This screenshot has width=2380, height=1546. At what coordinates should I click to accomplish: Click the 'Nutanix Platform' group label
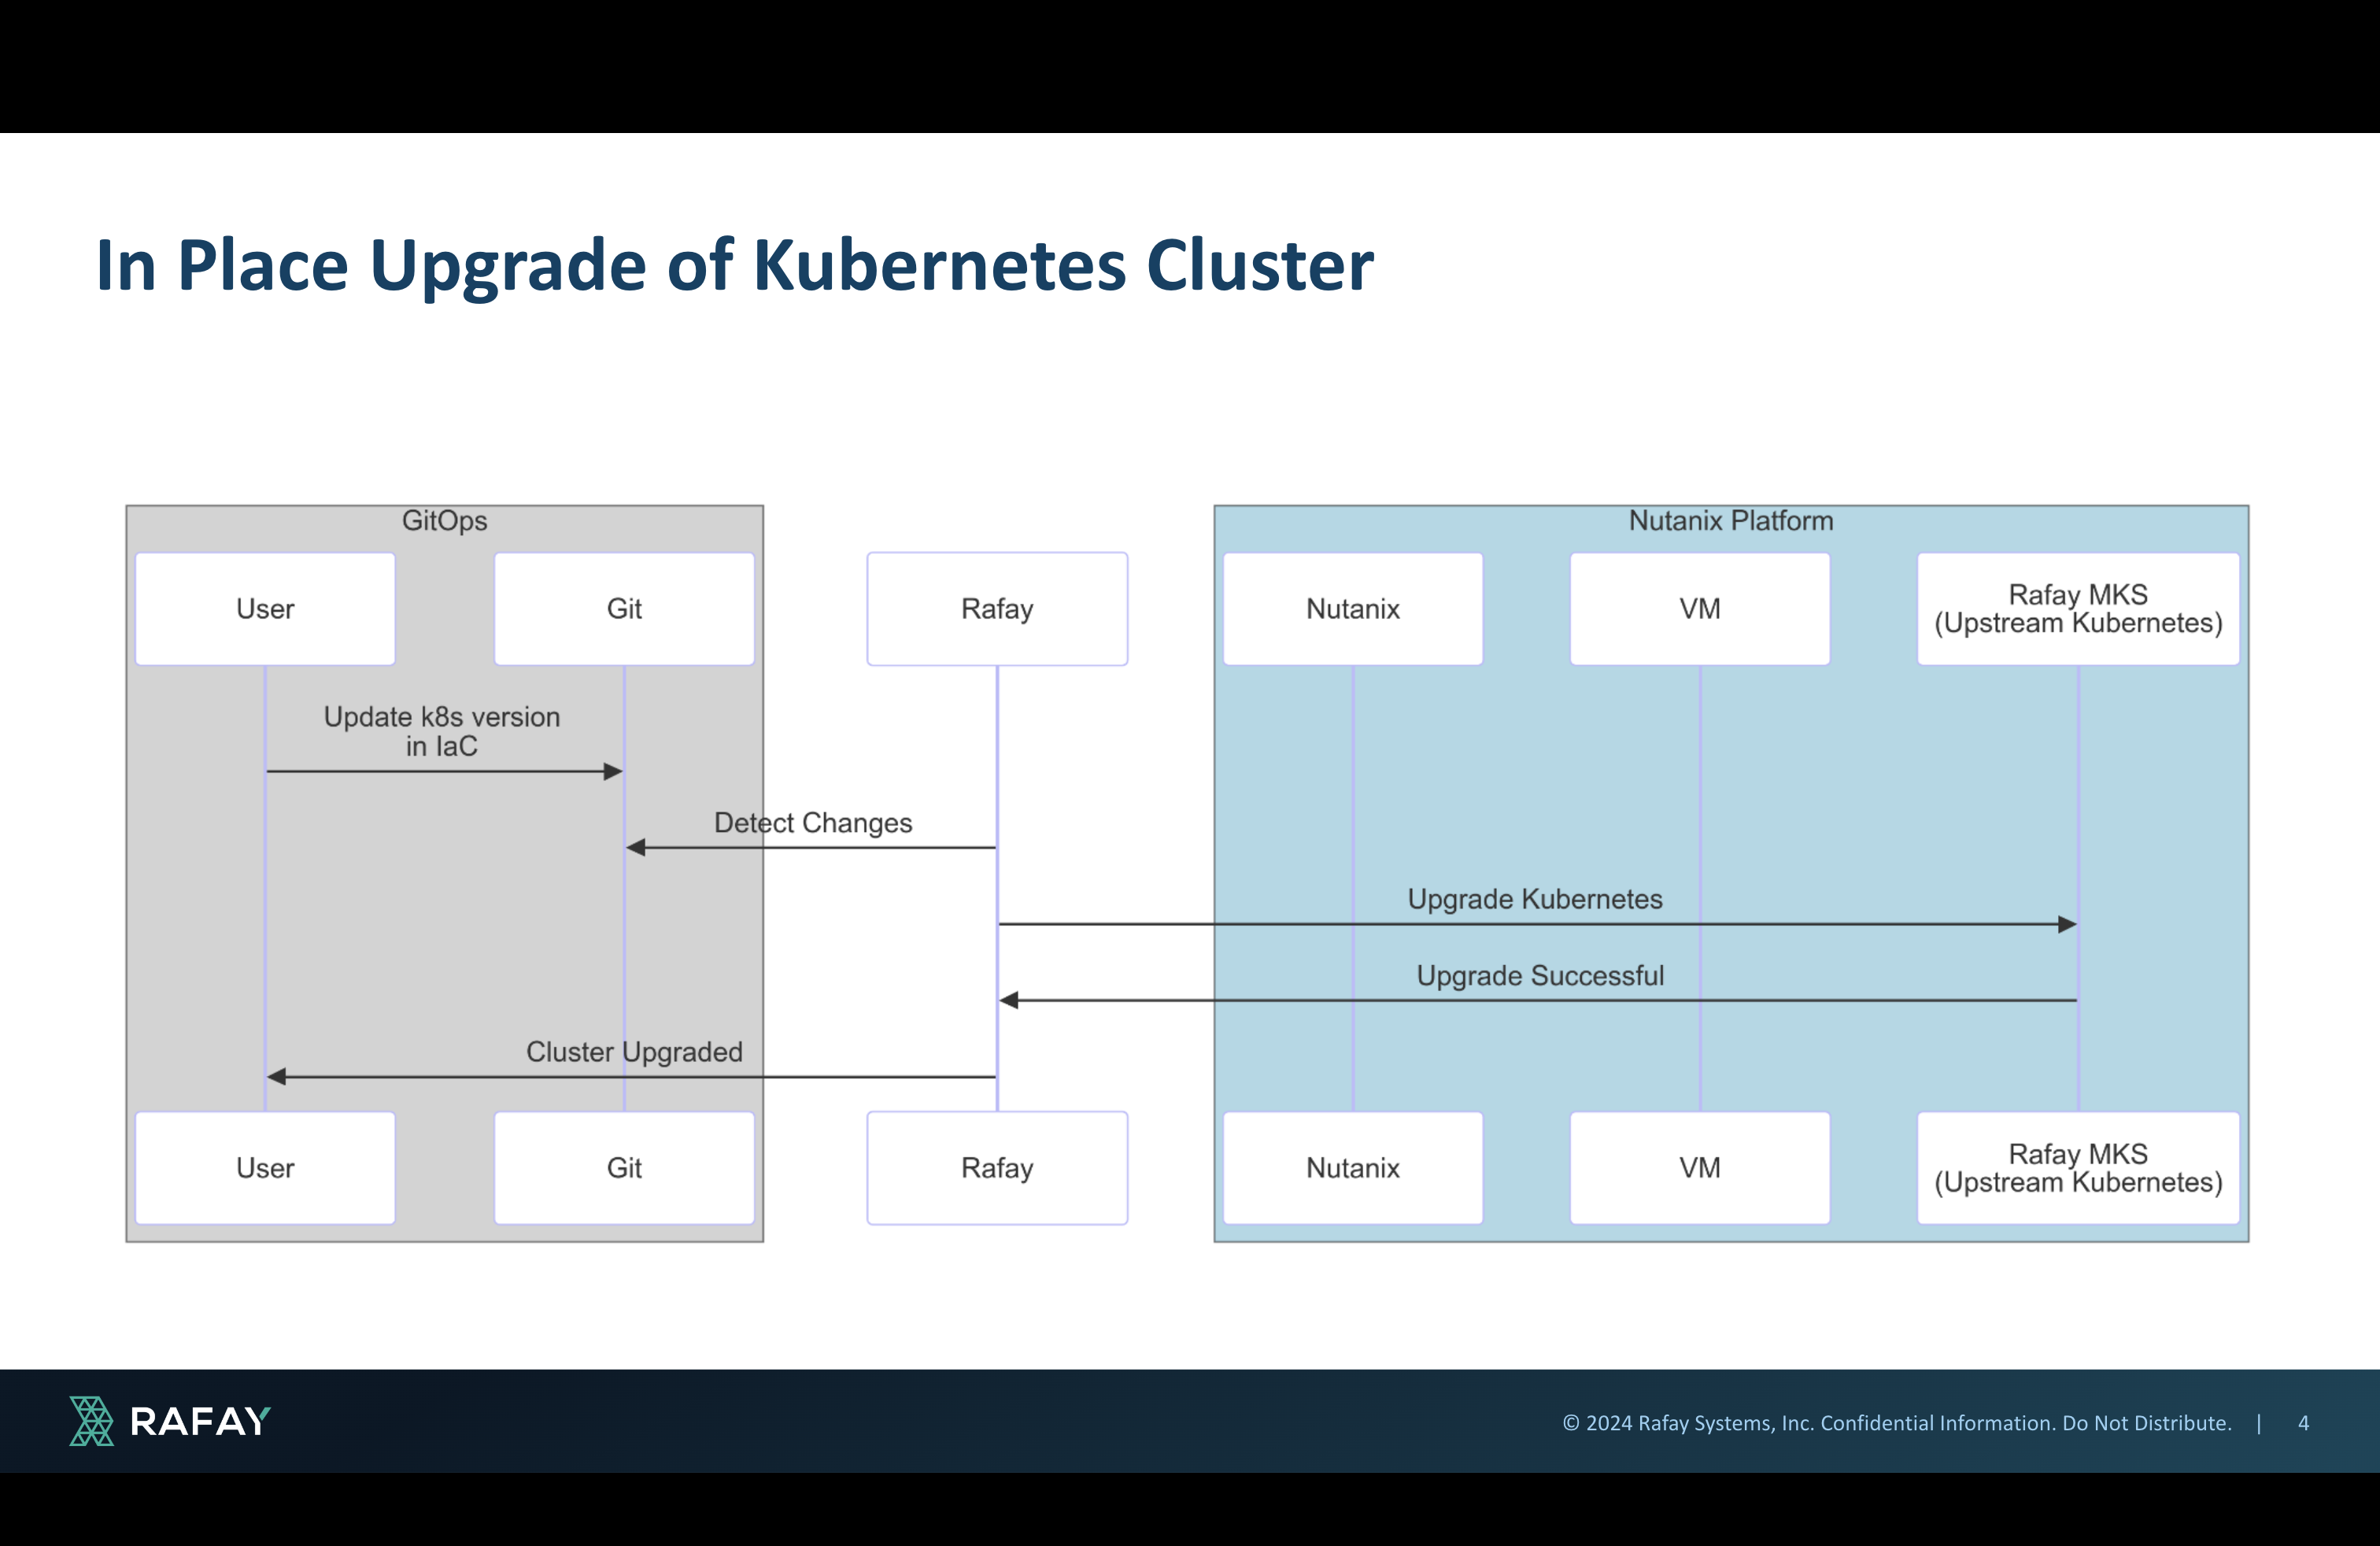pyautogui.click(x=1731, y=521)
